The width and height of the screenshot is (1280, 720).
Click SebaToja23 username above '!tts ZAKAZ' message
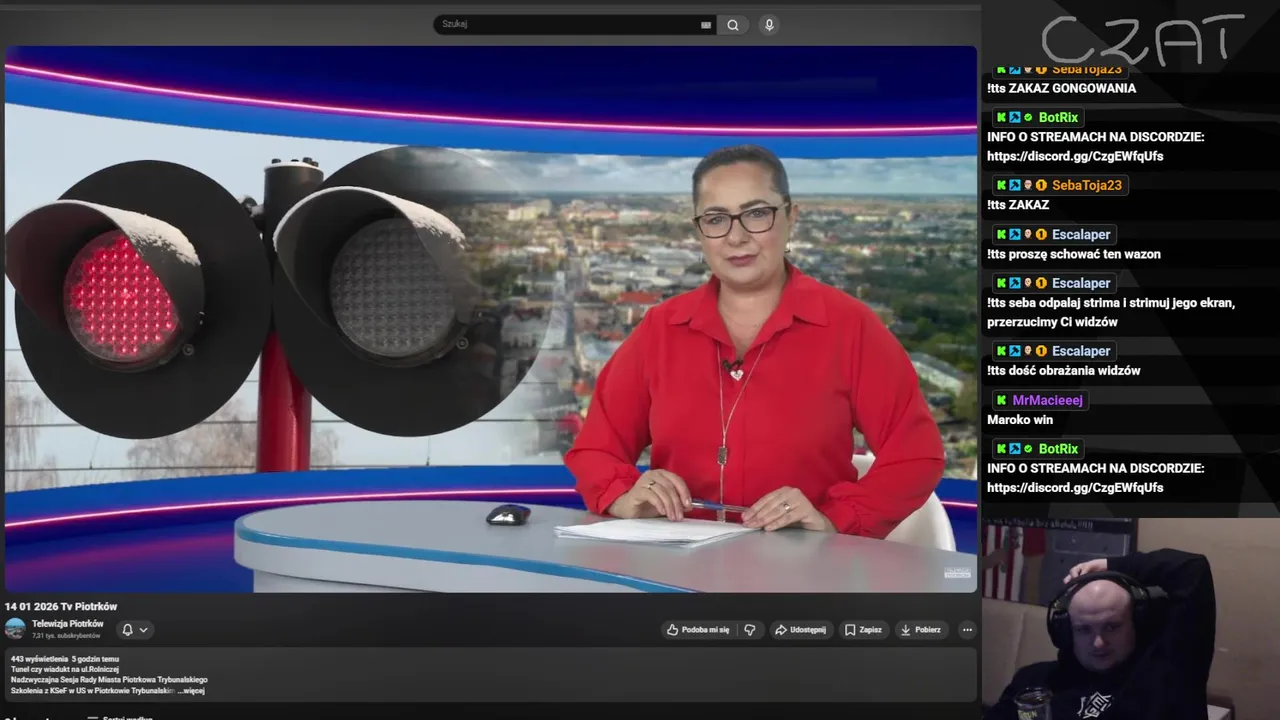click(x=1087, y=185)
